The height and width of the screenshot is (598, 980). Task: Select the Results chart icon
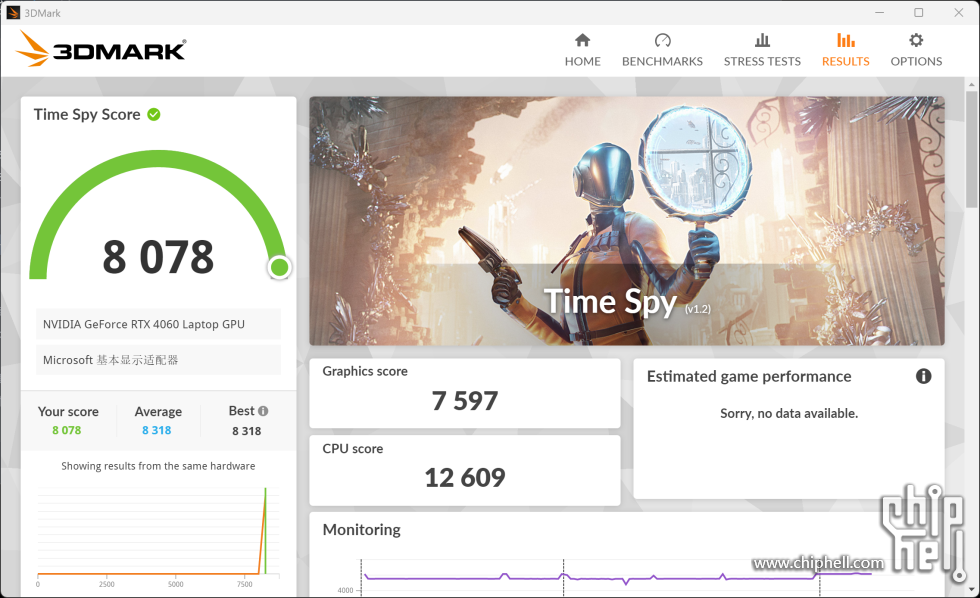[x=845, y=40]
